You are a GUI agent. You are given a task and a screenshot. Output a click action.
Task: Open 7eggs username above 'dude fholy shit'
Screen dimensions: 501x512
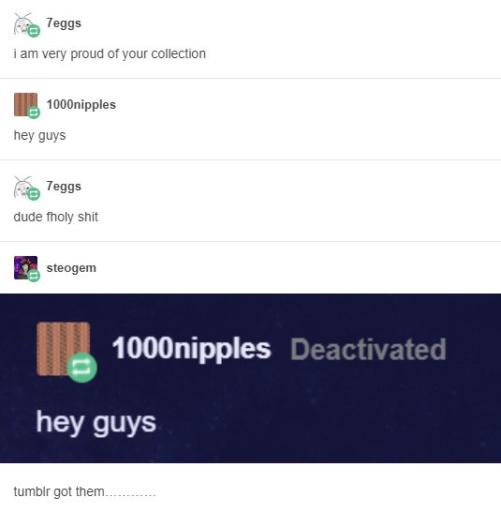click(64, 186)
